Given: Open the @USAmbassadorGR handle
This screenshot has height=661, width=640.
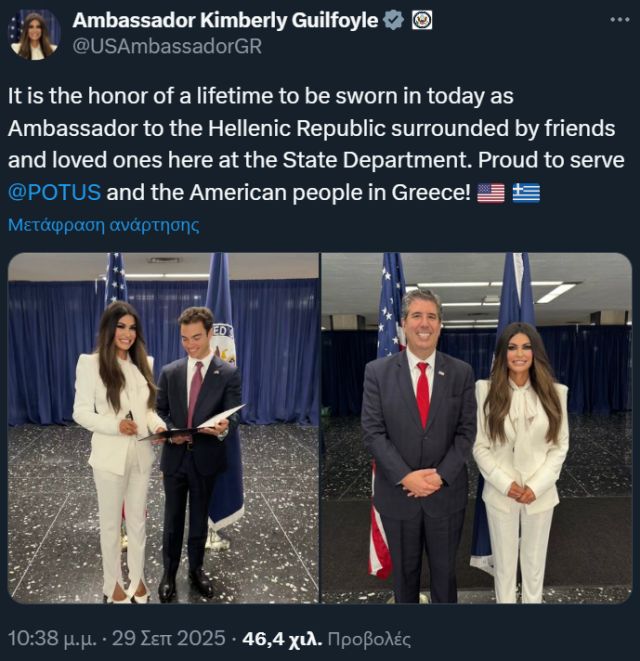Looking at the screenshot, I should 167,46.
